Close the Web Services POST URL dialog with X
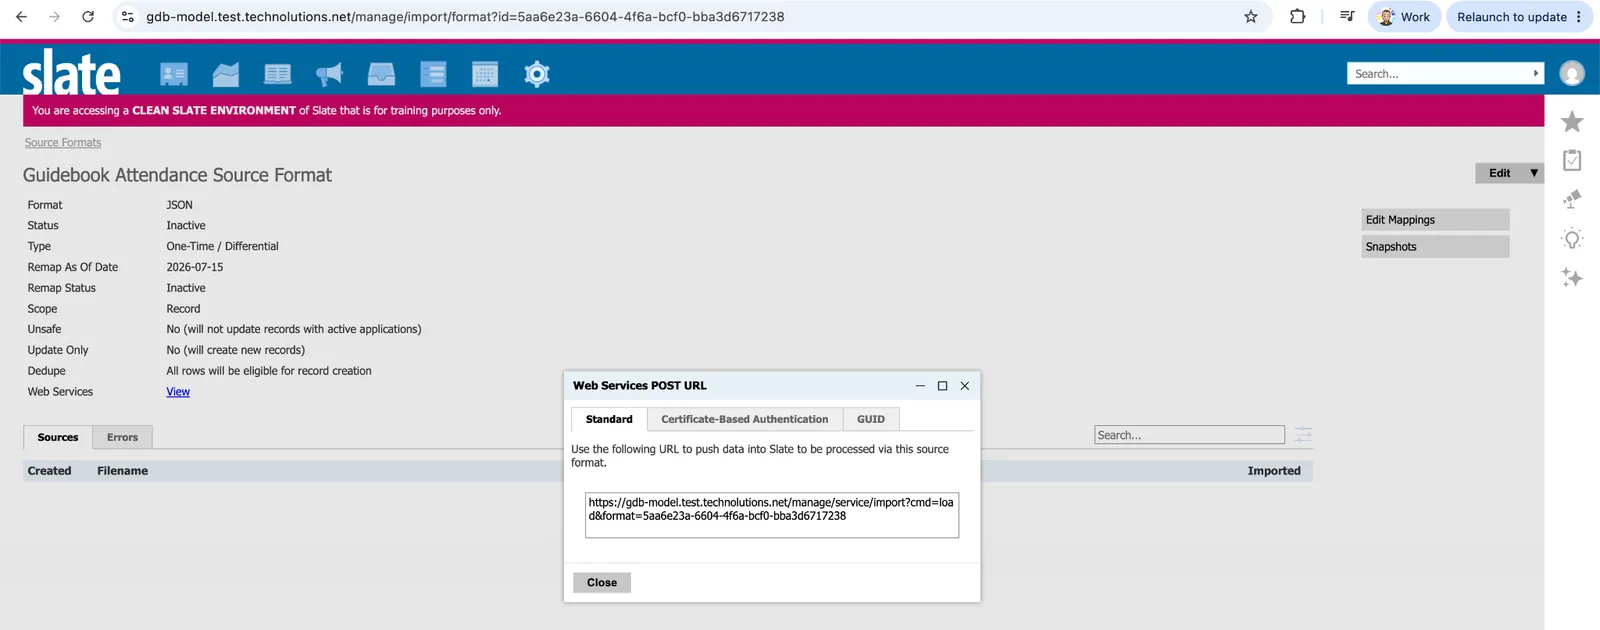The height and width of the screenshot is (630, 1600). coord(965,386)
